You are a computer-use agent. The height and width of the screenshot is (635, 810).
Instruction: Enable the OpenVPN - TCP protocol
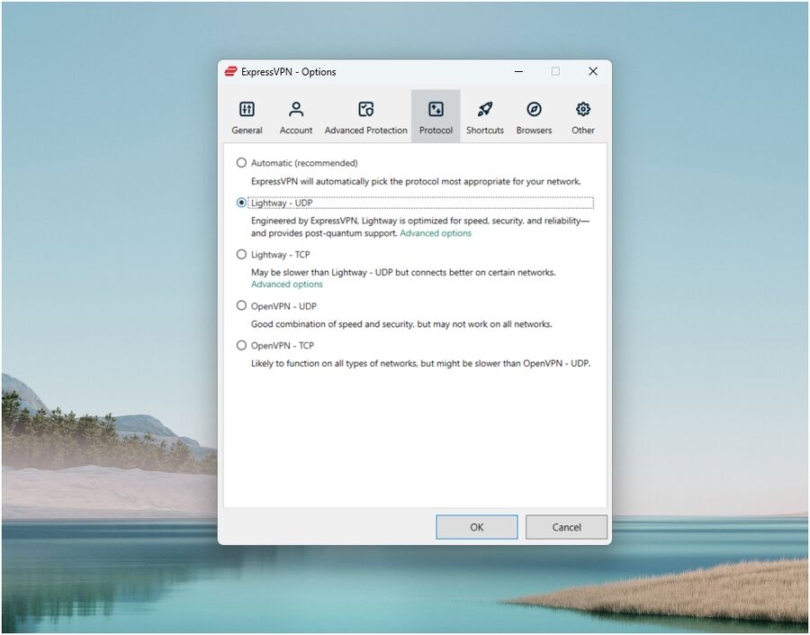click(x=241, y=345)
